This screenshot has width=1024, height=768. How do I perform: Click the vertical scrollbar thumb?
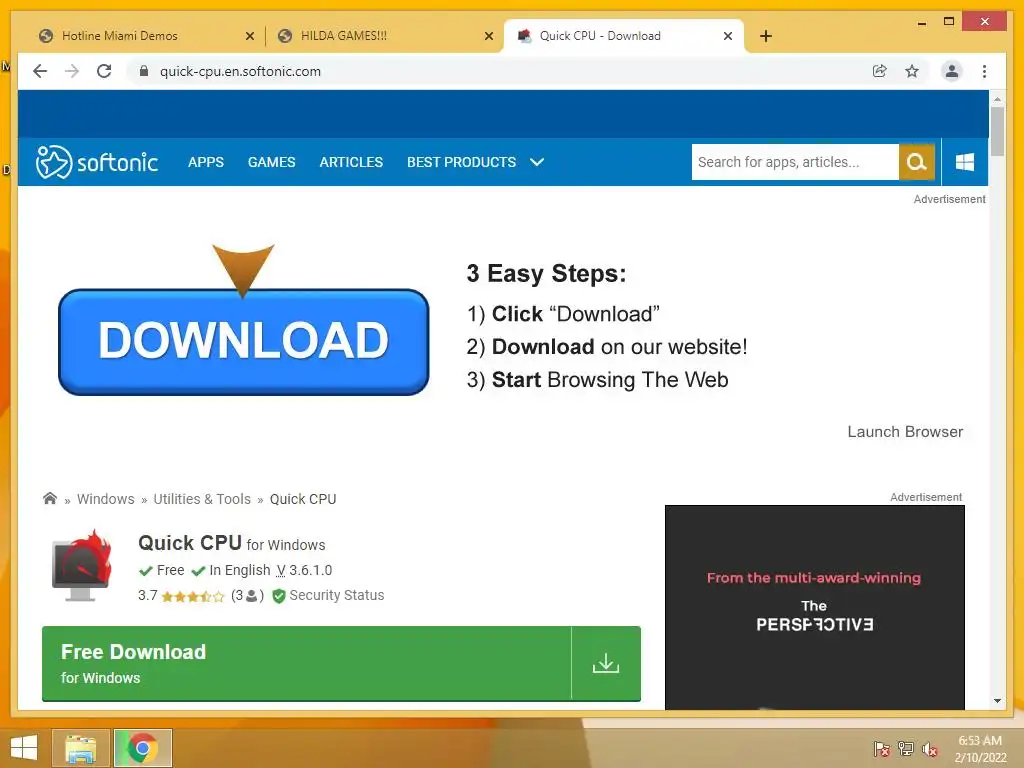click(x=997, y=131)
